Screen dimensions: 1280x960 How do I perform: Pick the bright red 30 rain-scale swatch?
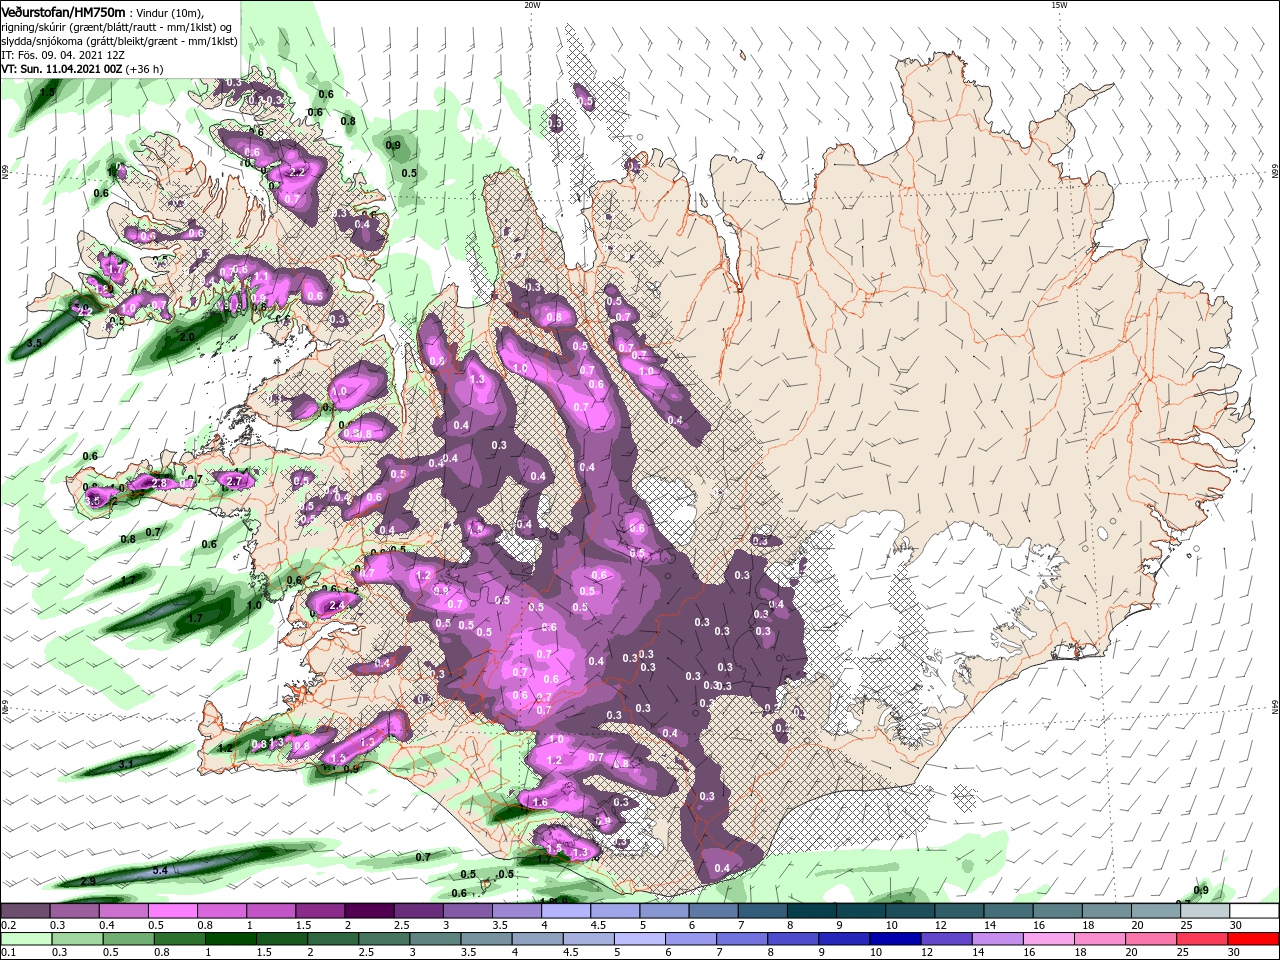click(x=1253, y=939)
